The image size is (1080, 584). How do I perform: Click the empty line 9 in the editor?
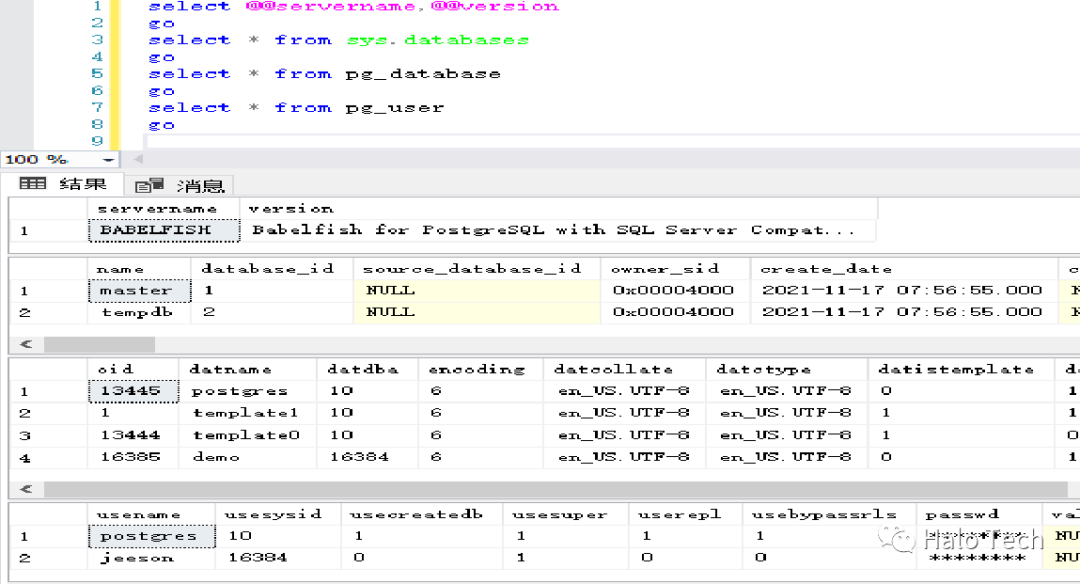click(612, 141)
